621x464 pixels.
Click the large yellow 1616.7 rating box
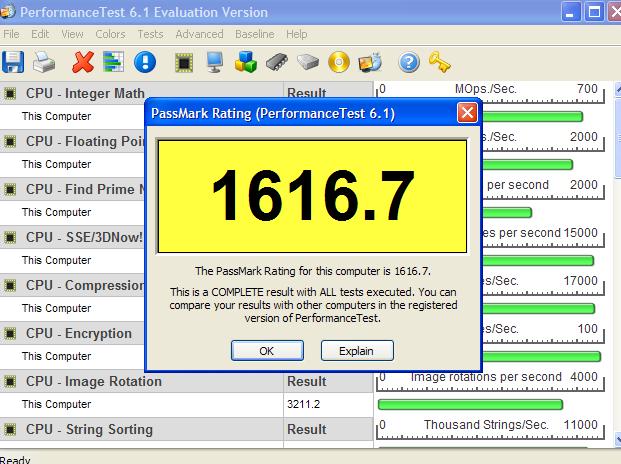tap(312, 196)
